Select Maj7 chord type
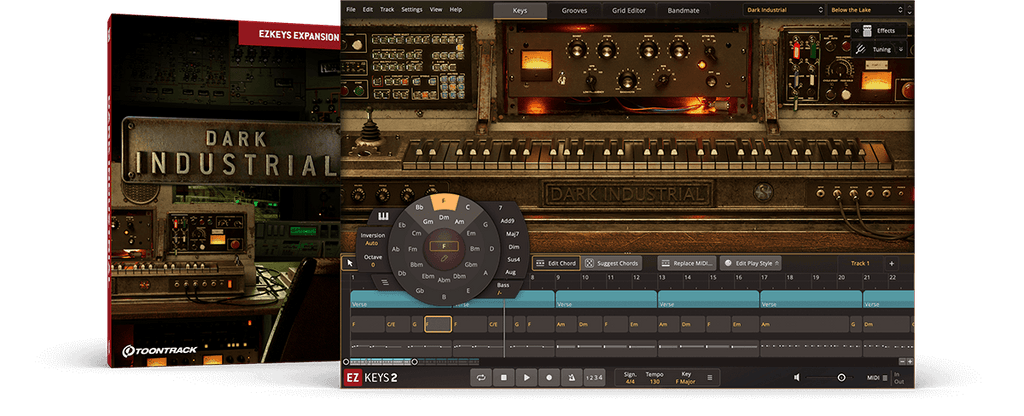Image resolution: width=1024 pixels, height=416 pixels. 512,234
